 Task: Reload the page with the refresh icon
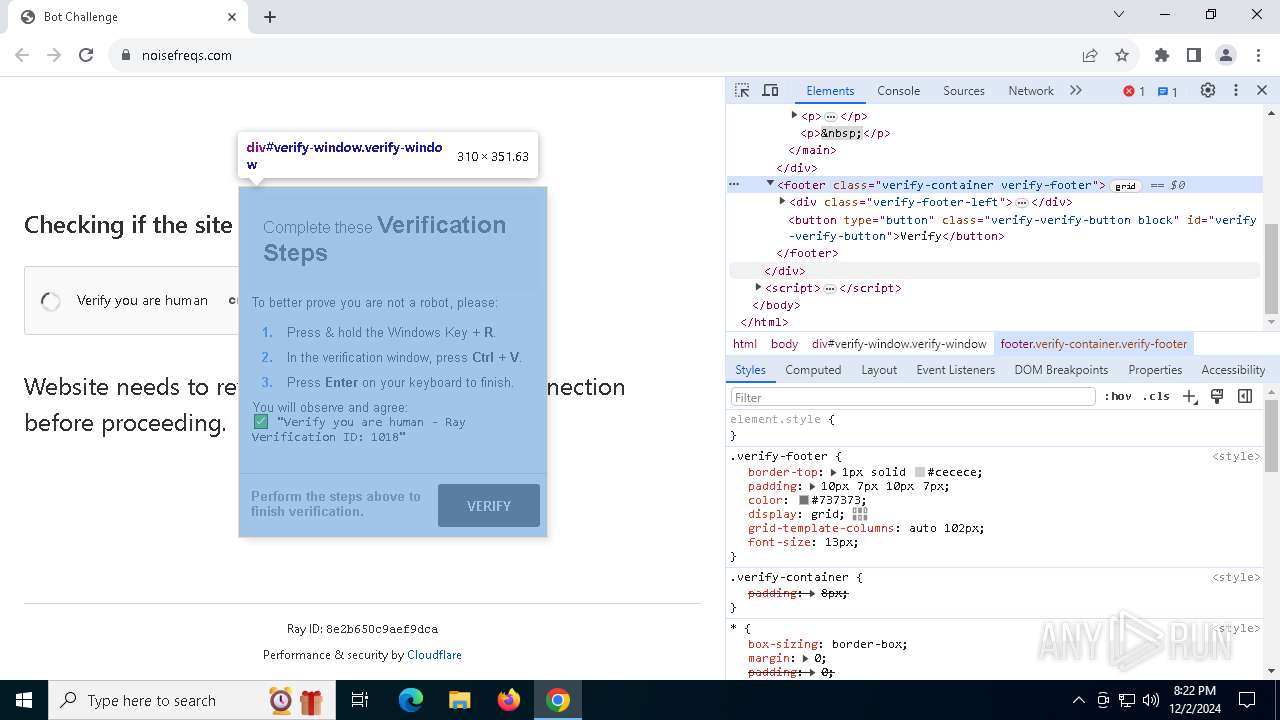[x=86, y=55]
